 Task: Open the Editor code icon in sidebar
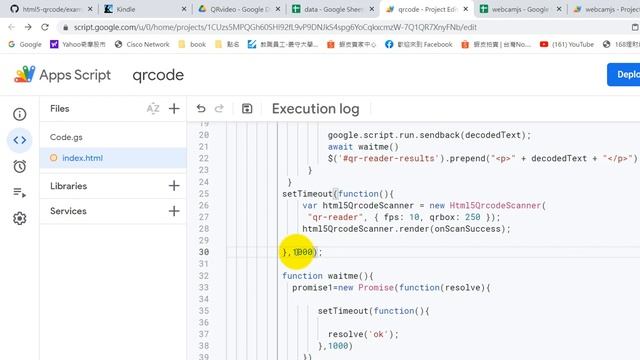click(x=20, y=140)
